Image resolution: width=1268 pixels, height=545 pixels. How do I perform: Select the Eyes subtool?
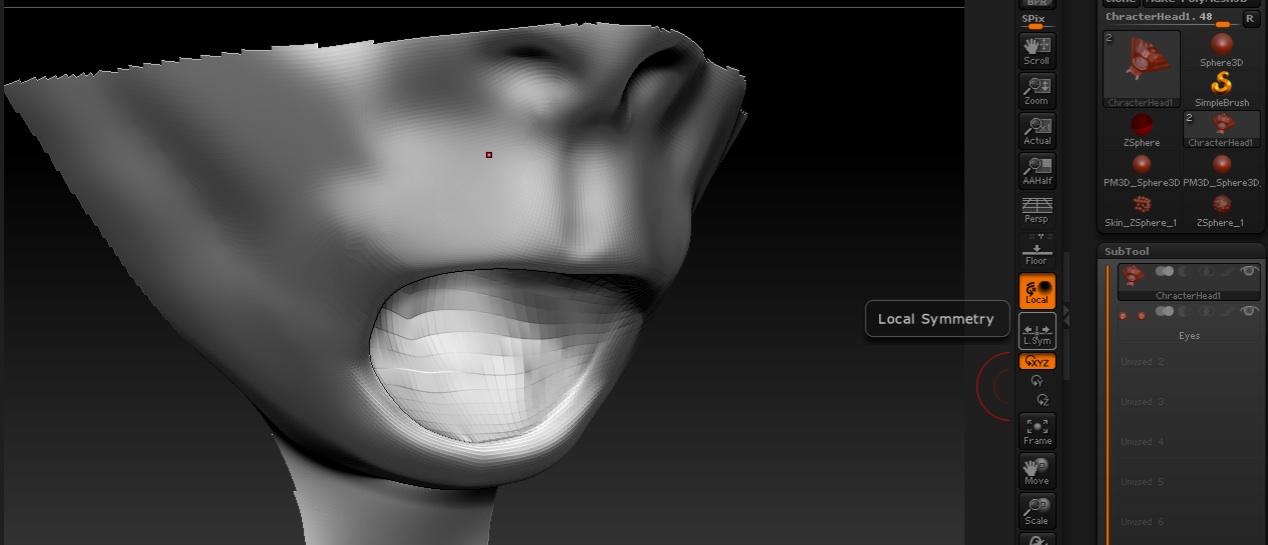click(1189, 322)
